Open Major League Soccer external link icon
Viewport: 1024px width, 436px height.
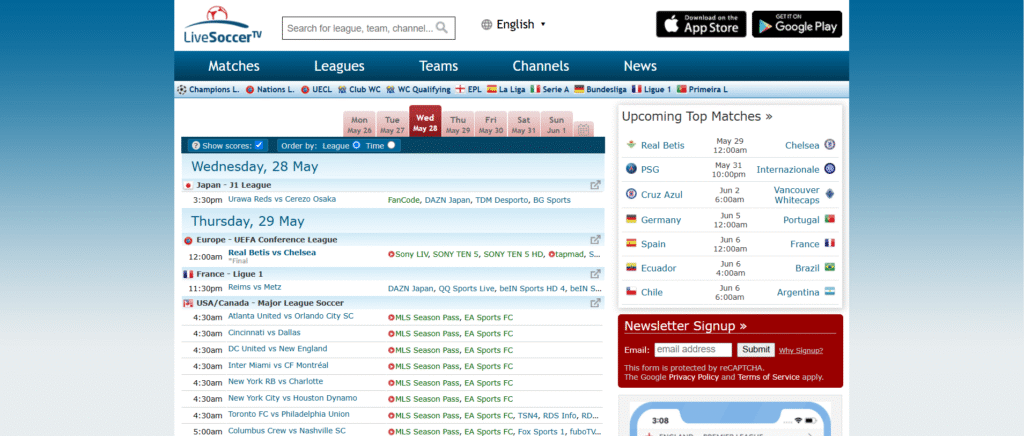coord(596,303)
